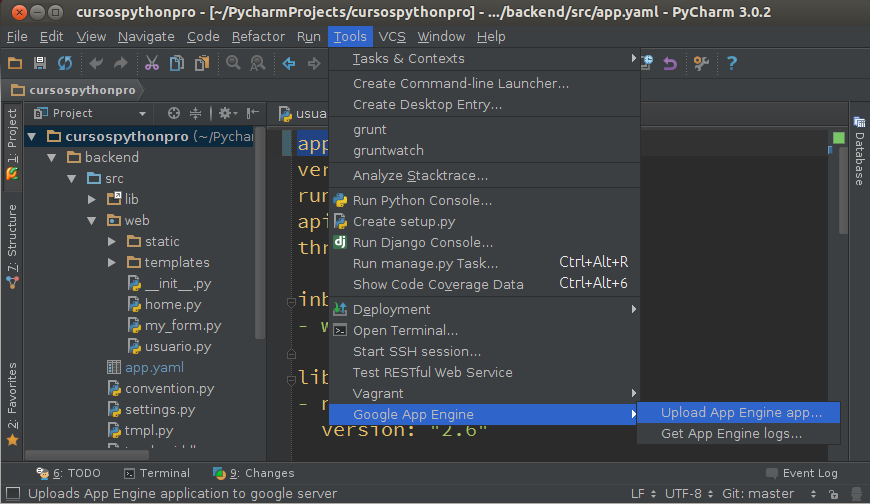Select Upload App Engine app menu item
Image resolution: width=870 pixels, height=504 pixels.
pyautogui.click(x=739, y=412)
